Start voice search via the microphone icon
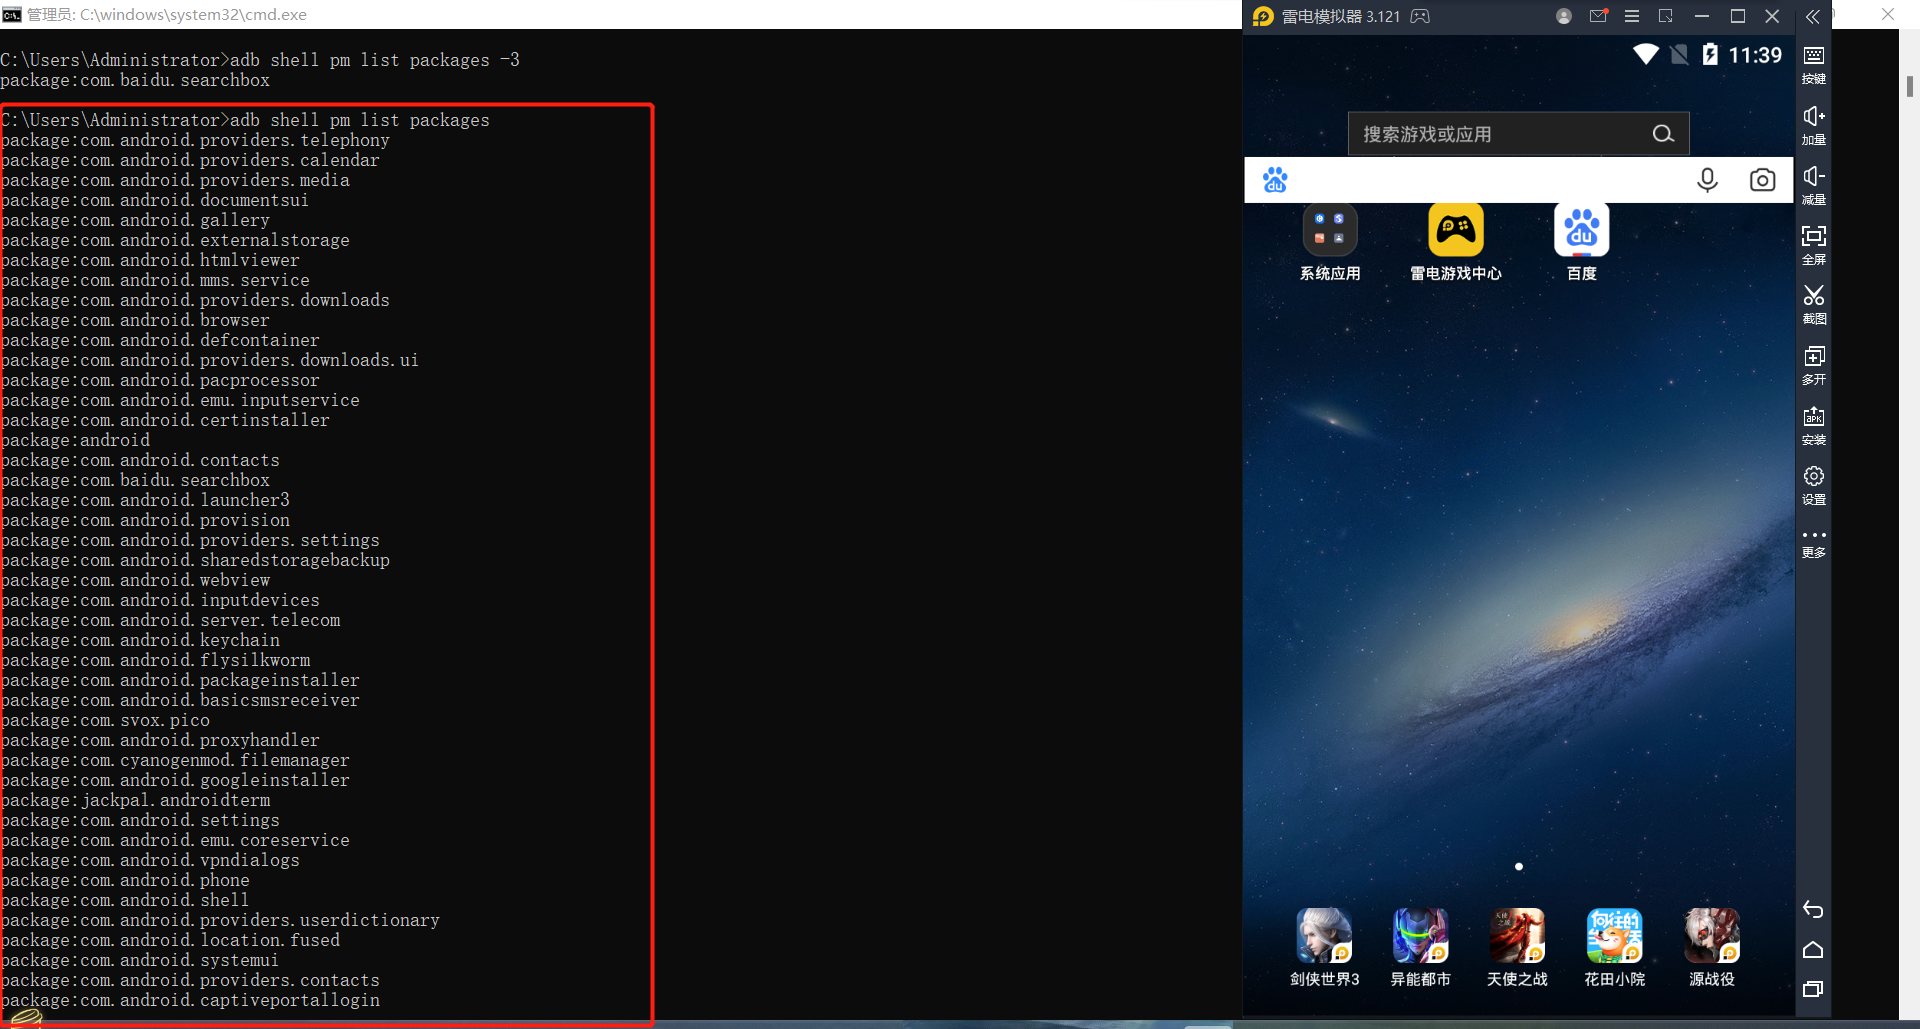The width and height of the screenshot is (1920, 1029). [1707, 180]
